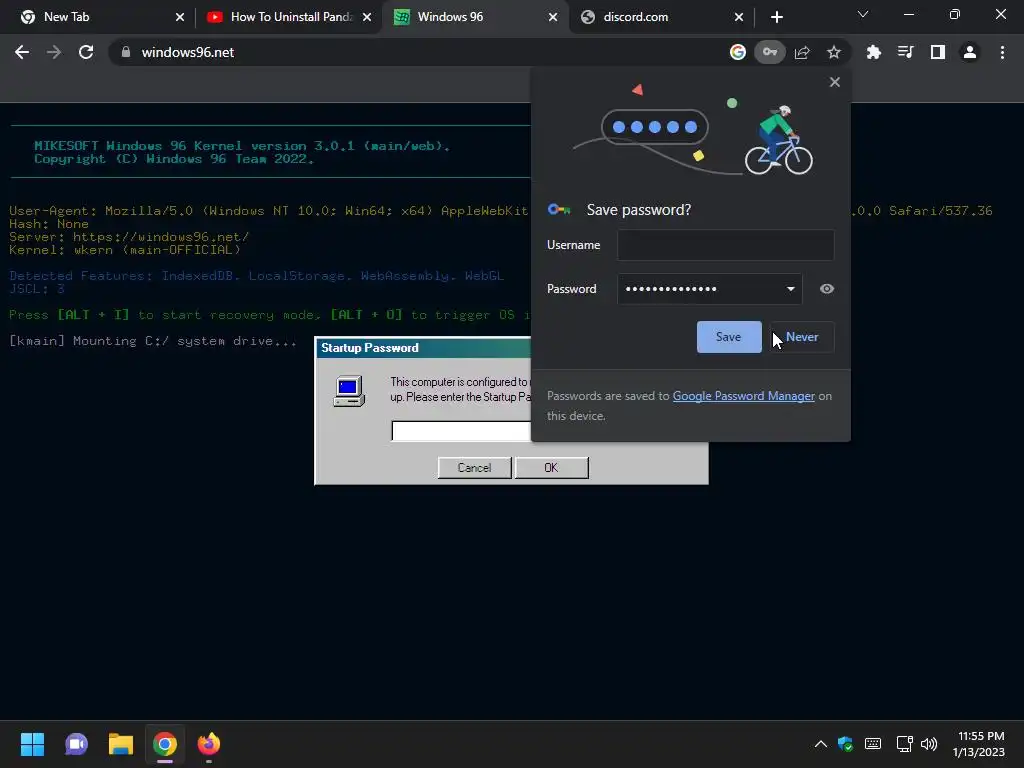Click the Startup Password title bar

coord(423,348)
